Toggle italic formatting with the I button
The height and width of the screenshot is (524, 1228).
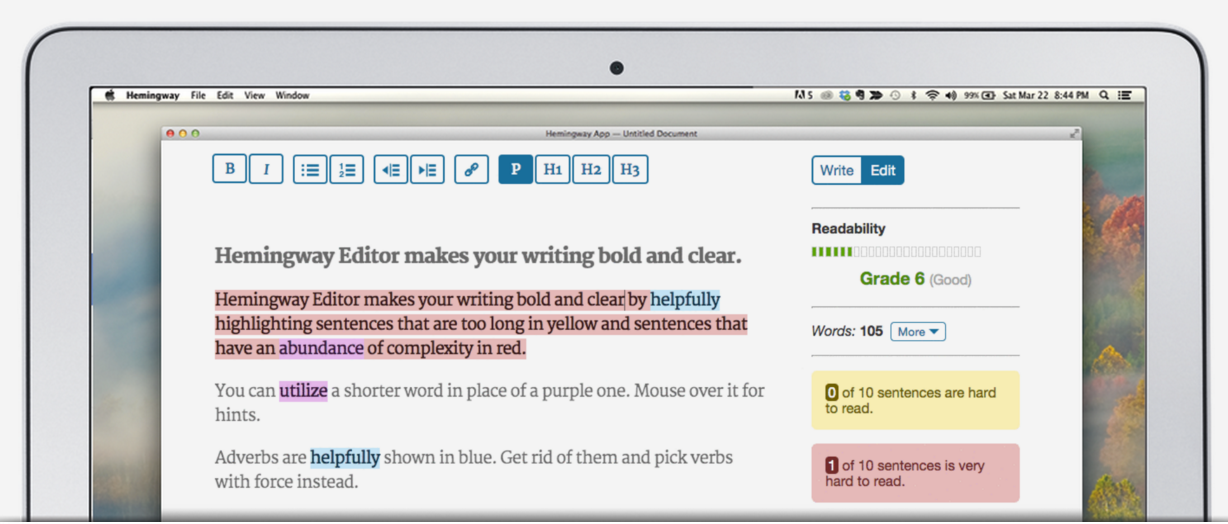pyautogui.click(x=266, y=169)
